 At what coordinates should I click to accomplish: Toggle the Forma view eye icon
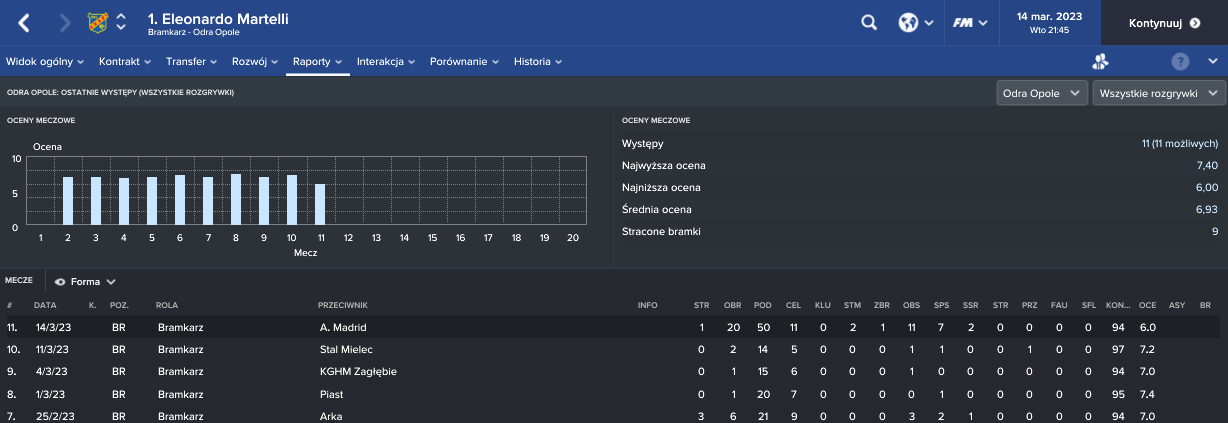60,282
